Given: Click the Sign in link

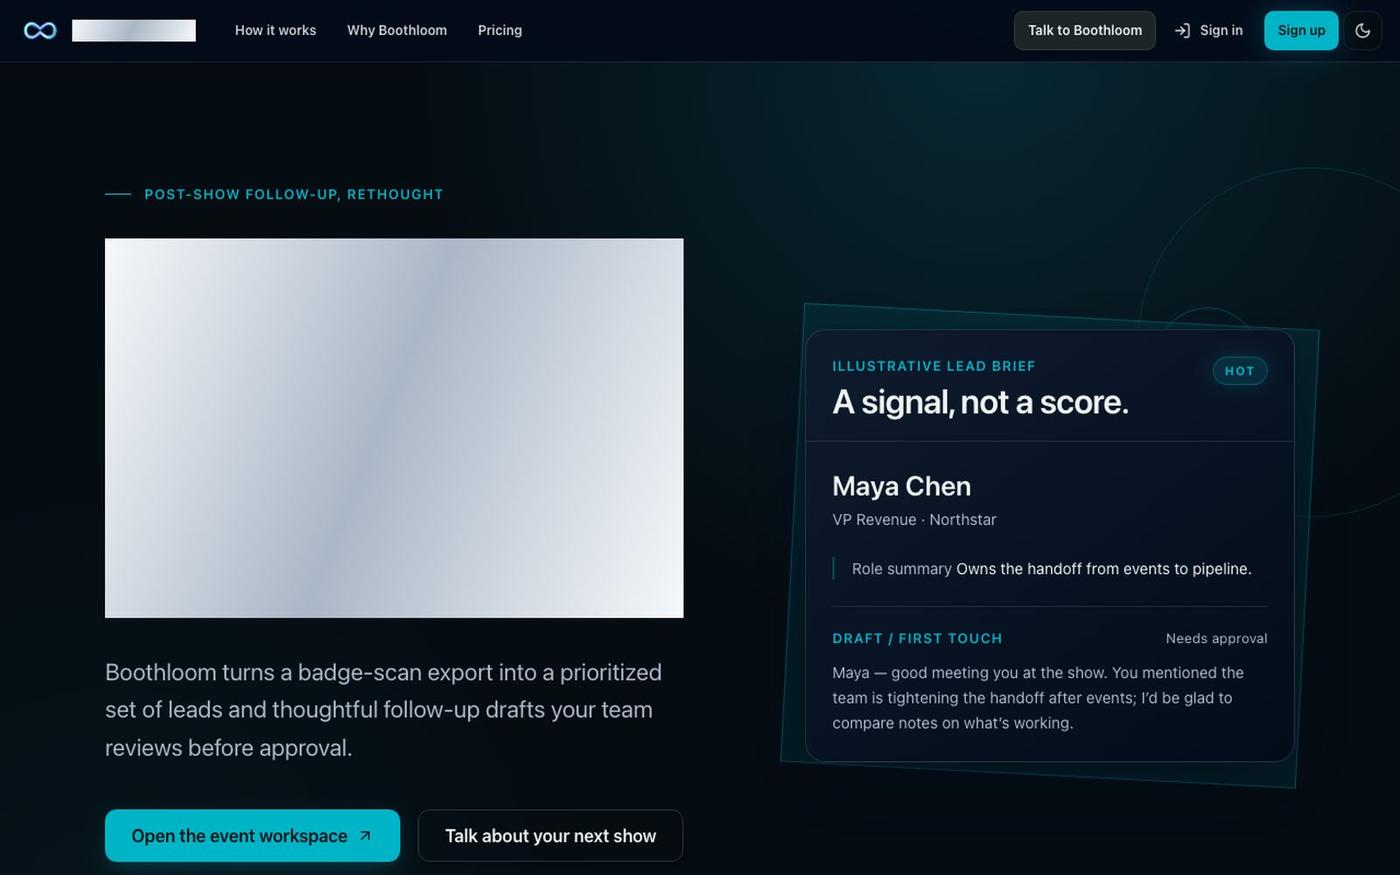Looking at the screenshot, I should pyautogui.click(x=1209, y=31).
